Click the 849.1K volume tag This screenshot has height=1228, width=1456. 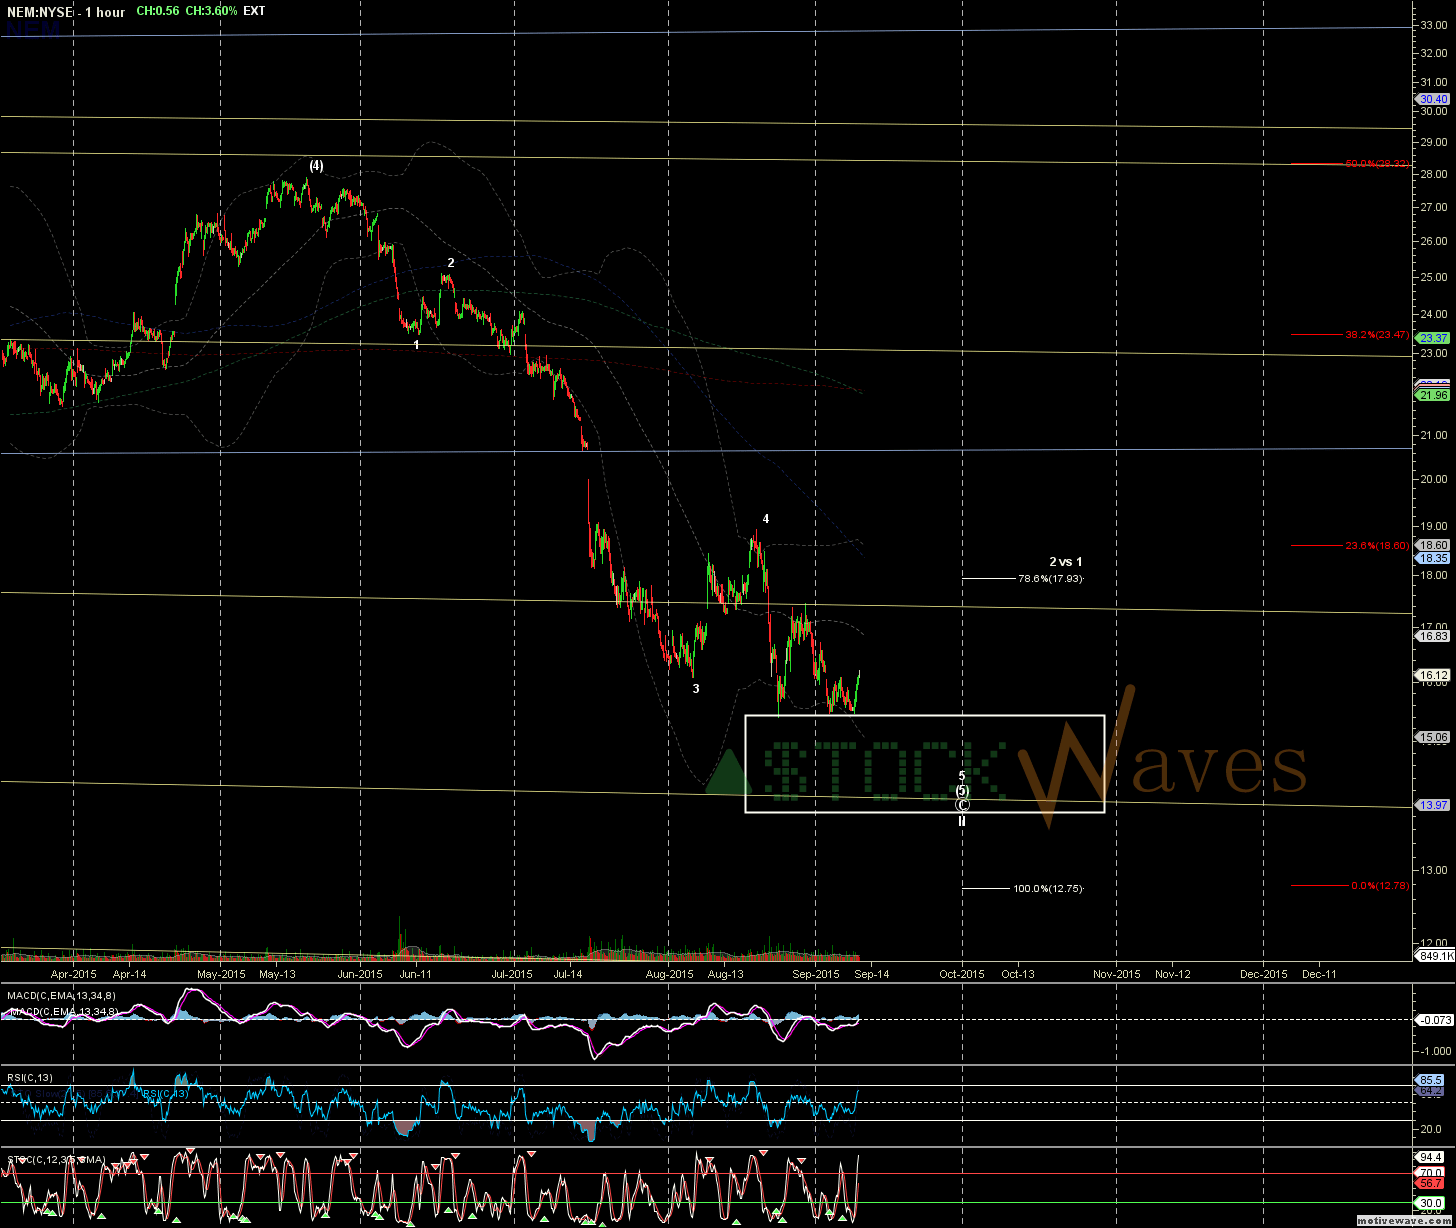point(1434,956)
